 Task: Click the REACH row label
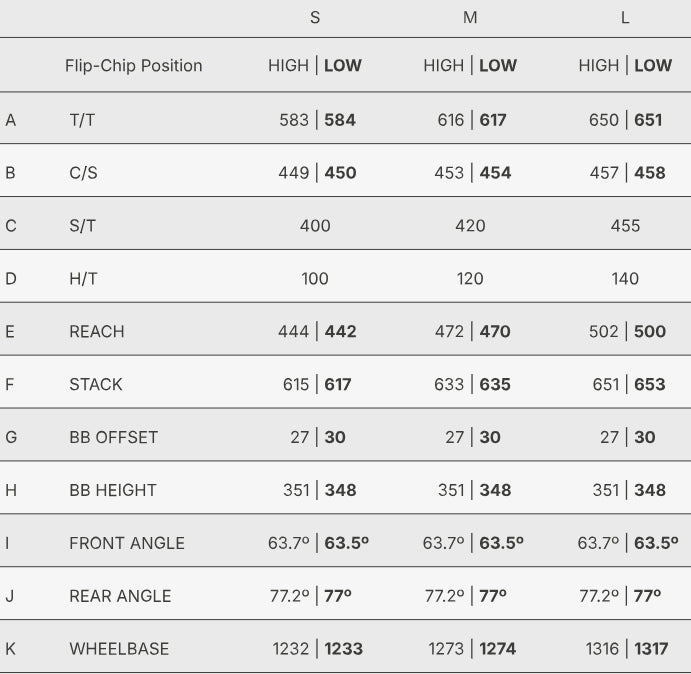pos(96,332)
